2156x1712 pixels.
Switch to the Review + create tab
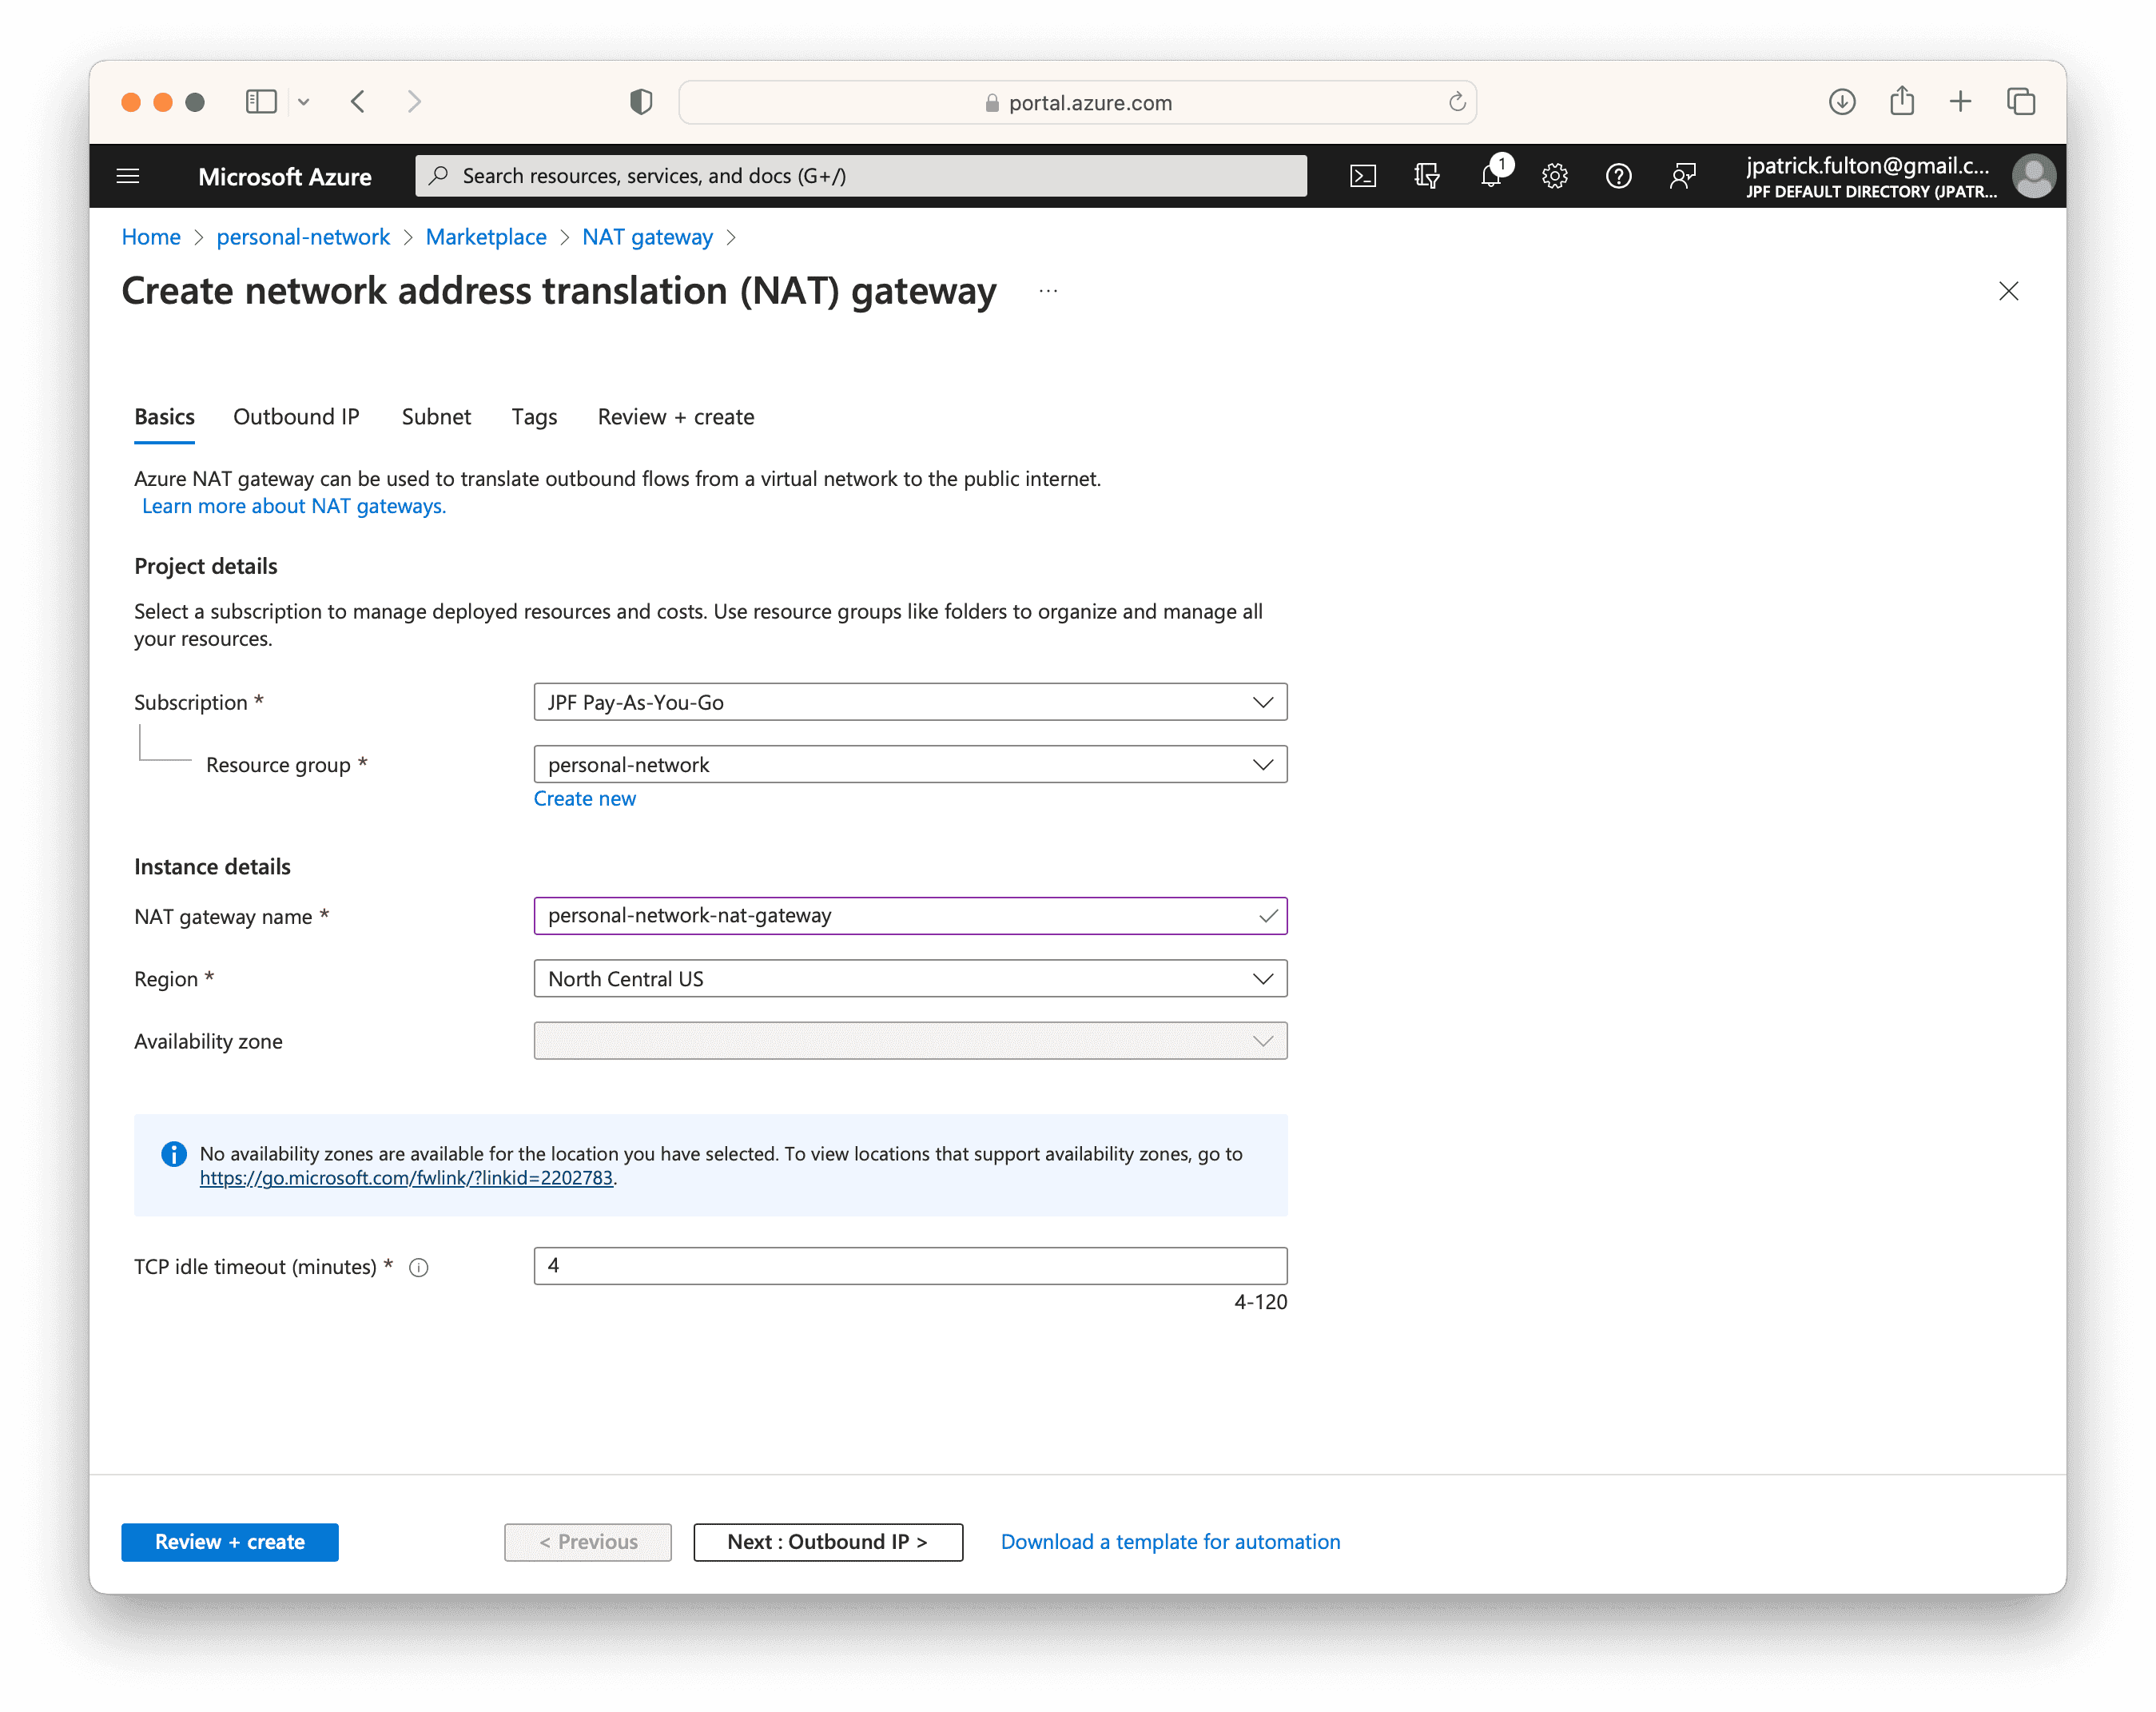(x=676, y=417)
